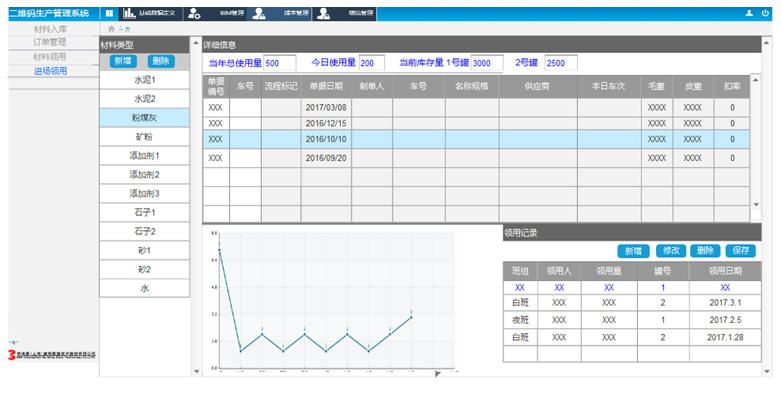
Task: Click the 本日车次 column header
Action: pyautogui.click(x=609, y=86)
